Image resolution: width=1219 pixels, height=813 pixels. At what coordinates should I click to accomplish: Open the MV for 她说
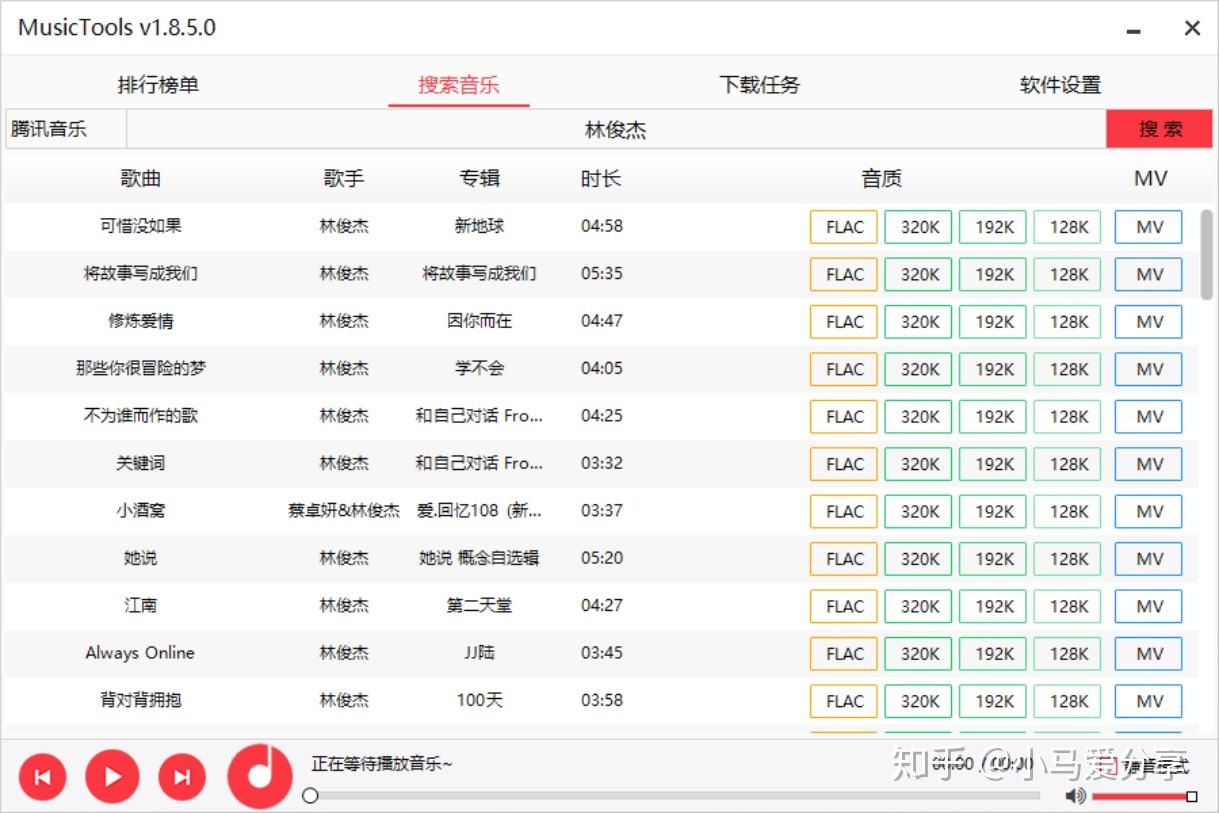click(1149, 559)
